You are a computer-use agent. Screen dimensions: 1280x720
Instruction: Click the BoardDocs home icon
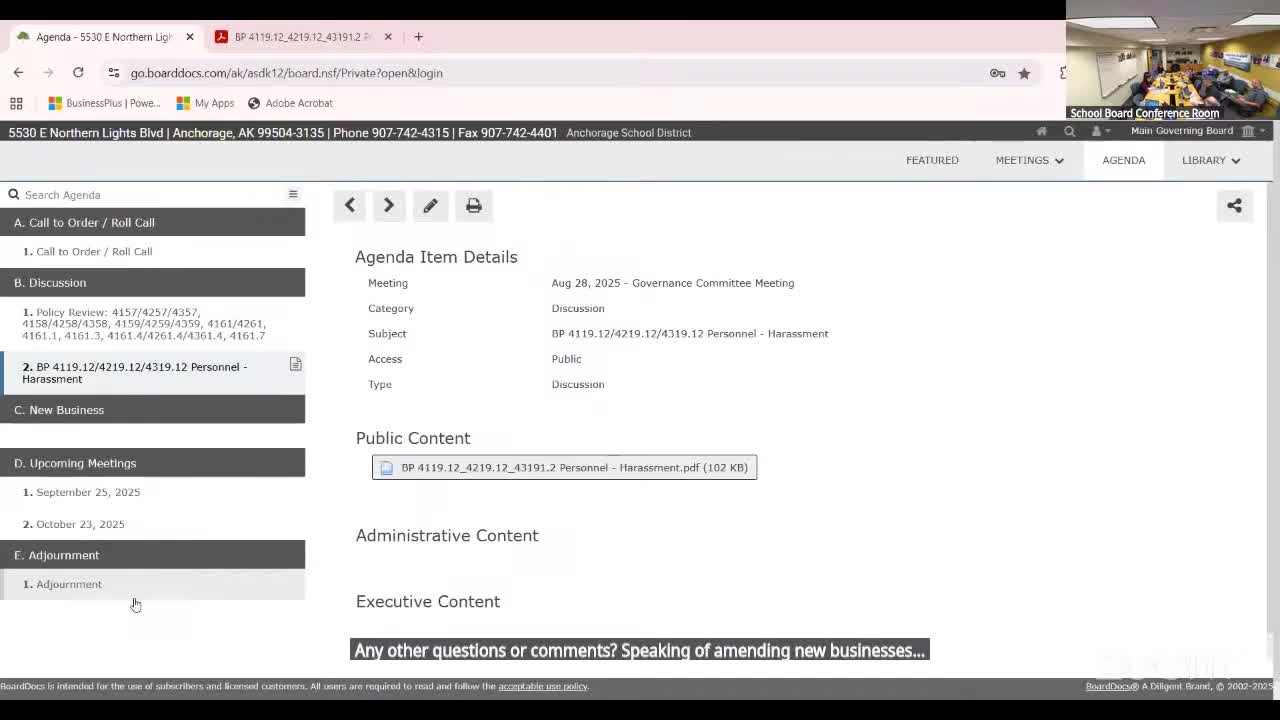coord(1041,131)
